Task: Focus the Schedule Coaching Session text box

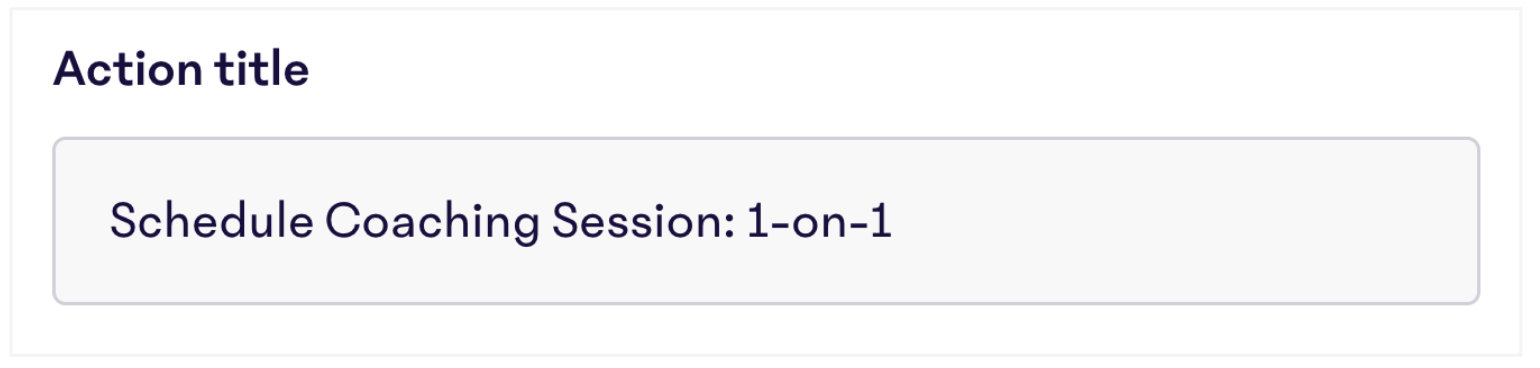Action: [765, 221]
